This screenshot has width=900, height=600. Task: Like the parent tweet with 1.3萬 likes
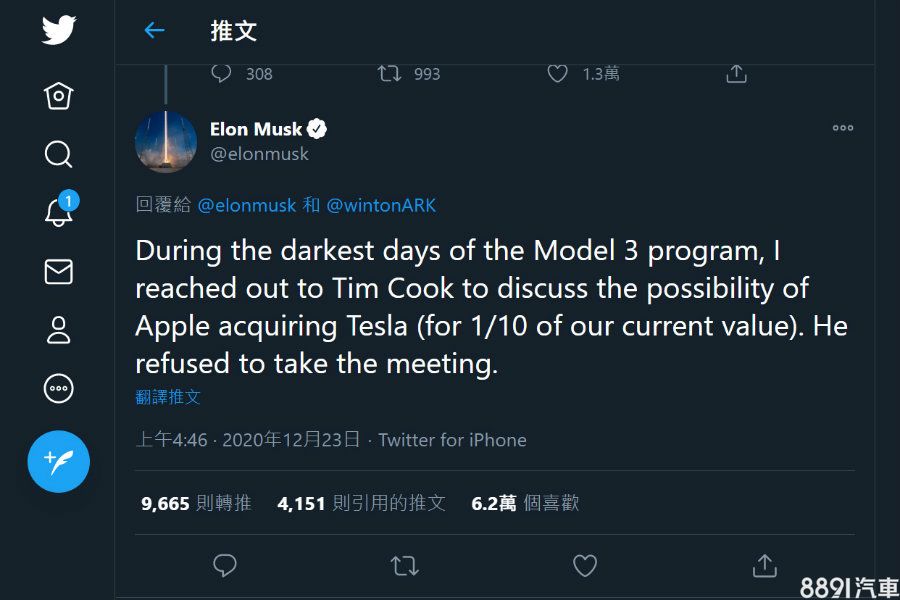[x=558, y=74]
